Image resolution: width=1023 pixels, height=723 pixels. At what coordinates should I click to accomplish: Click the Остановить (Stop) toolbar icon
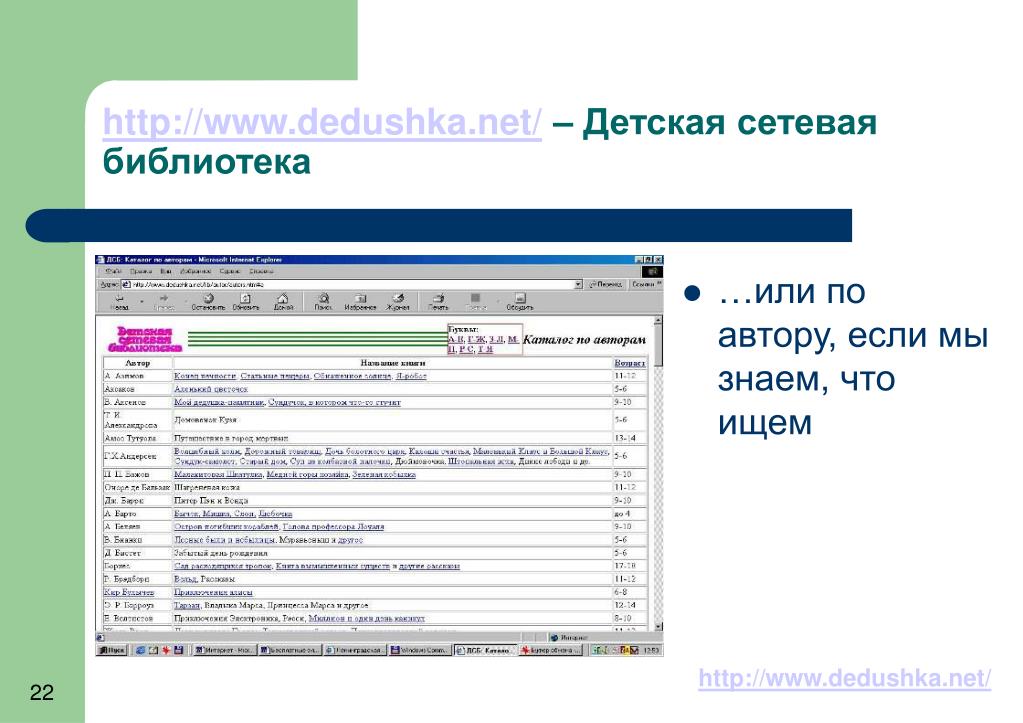click(209, 301)
